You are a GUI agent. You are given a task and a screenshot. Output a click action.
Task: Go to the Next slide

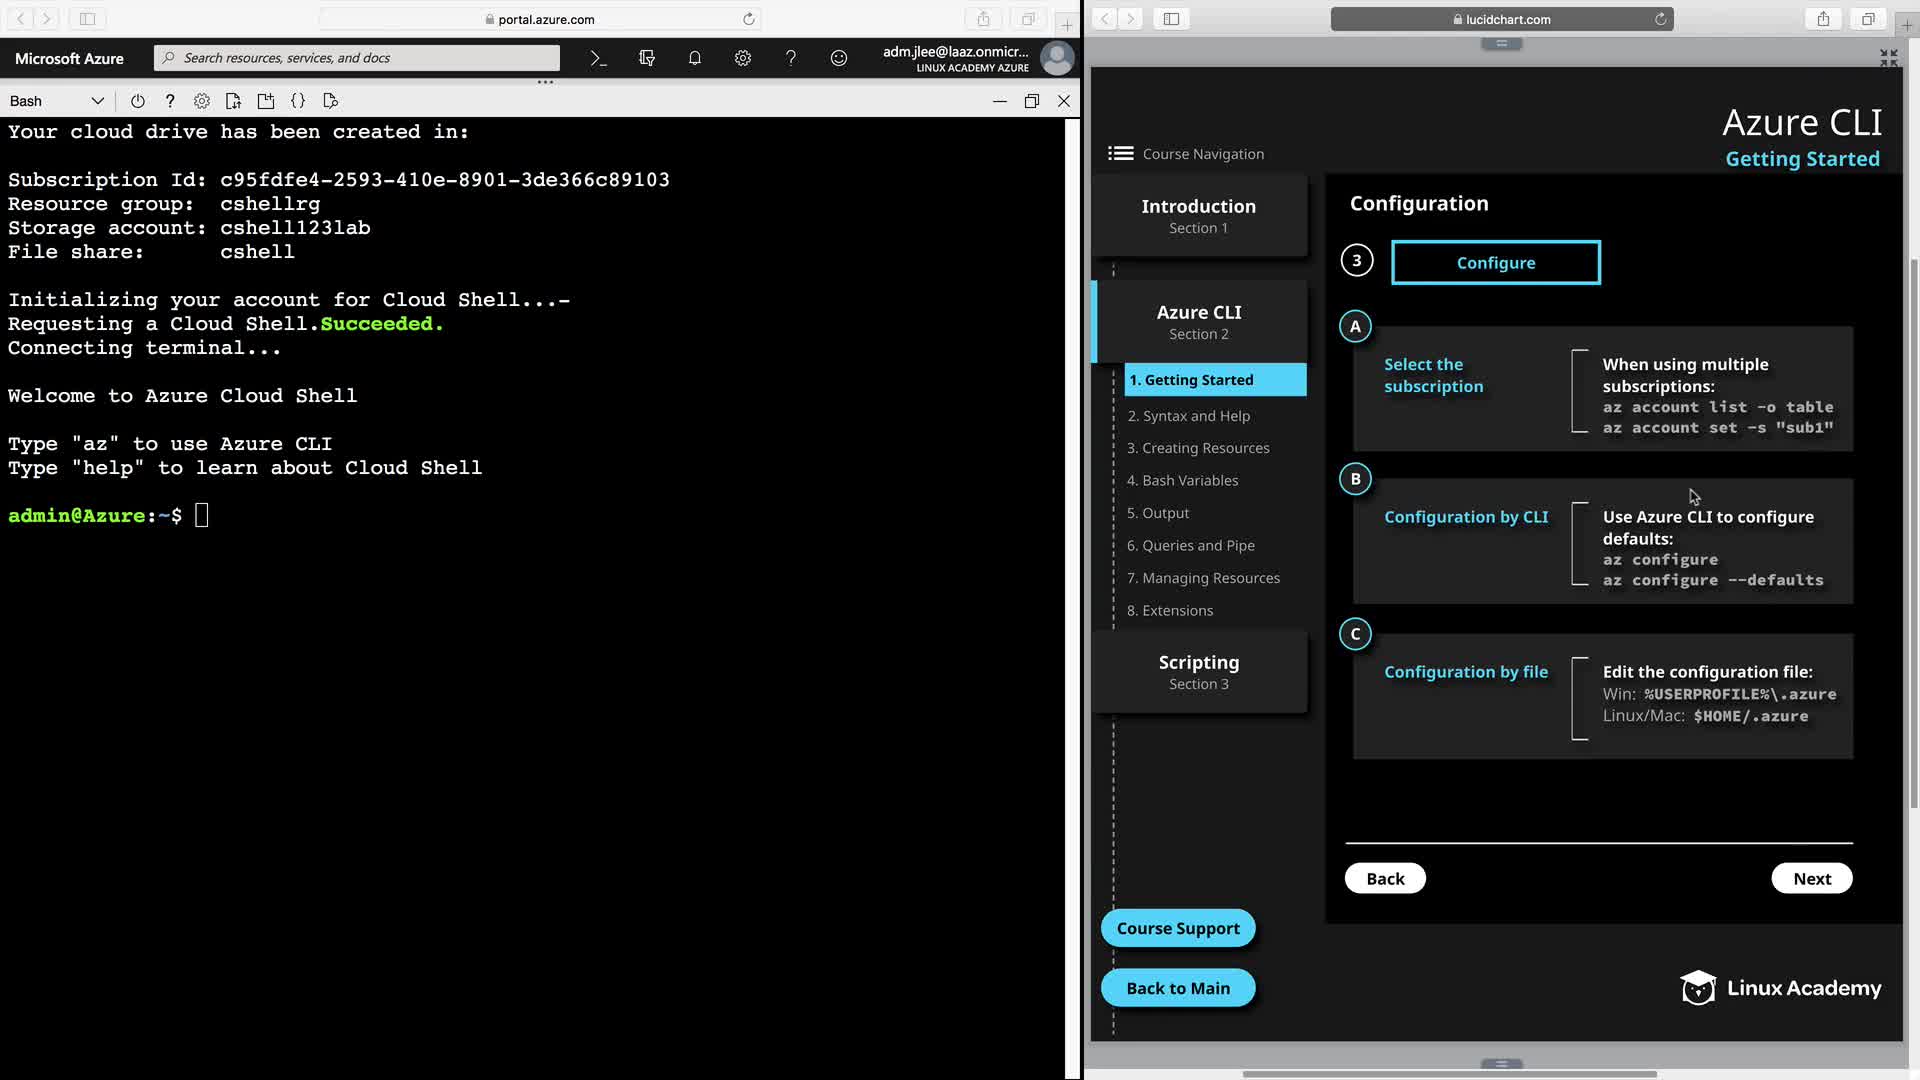(x=1811, y=879)
